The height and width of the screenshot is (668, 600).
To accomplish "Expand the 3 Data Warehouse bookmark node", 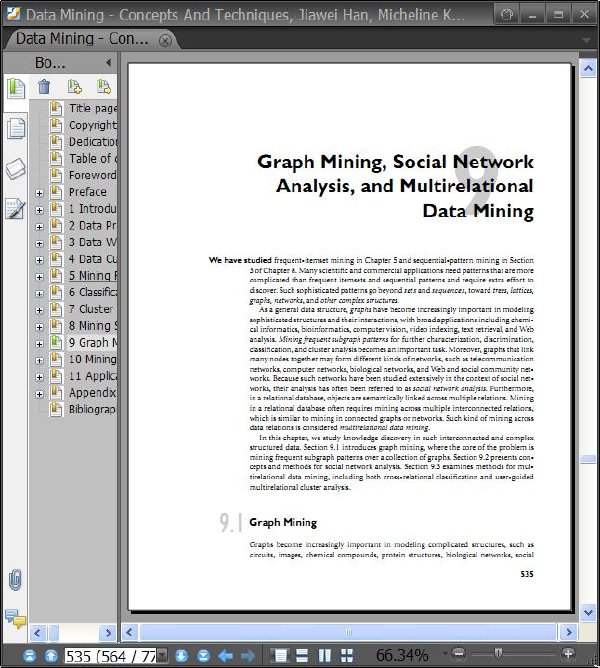I will click(39, 244).
